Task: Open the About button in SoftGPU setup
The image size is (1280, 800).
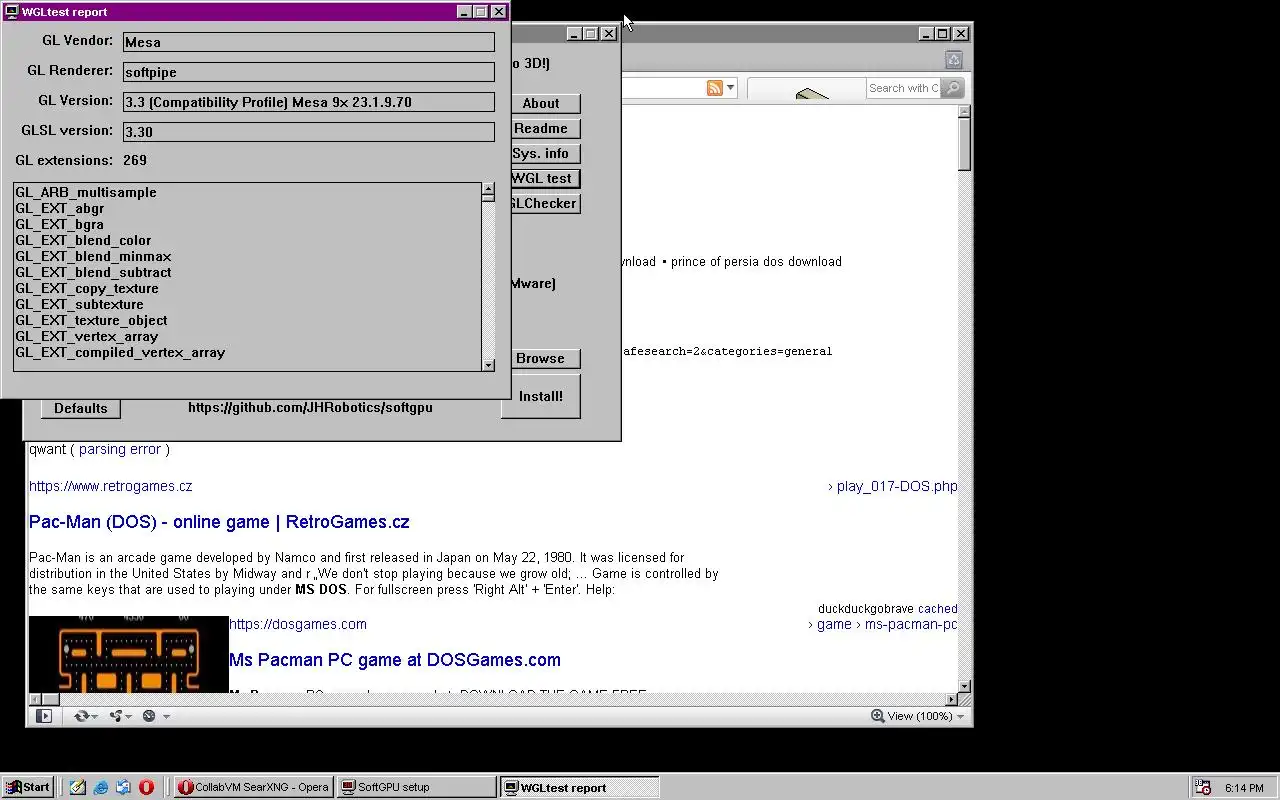Action: tap(541, 103)
